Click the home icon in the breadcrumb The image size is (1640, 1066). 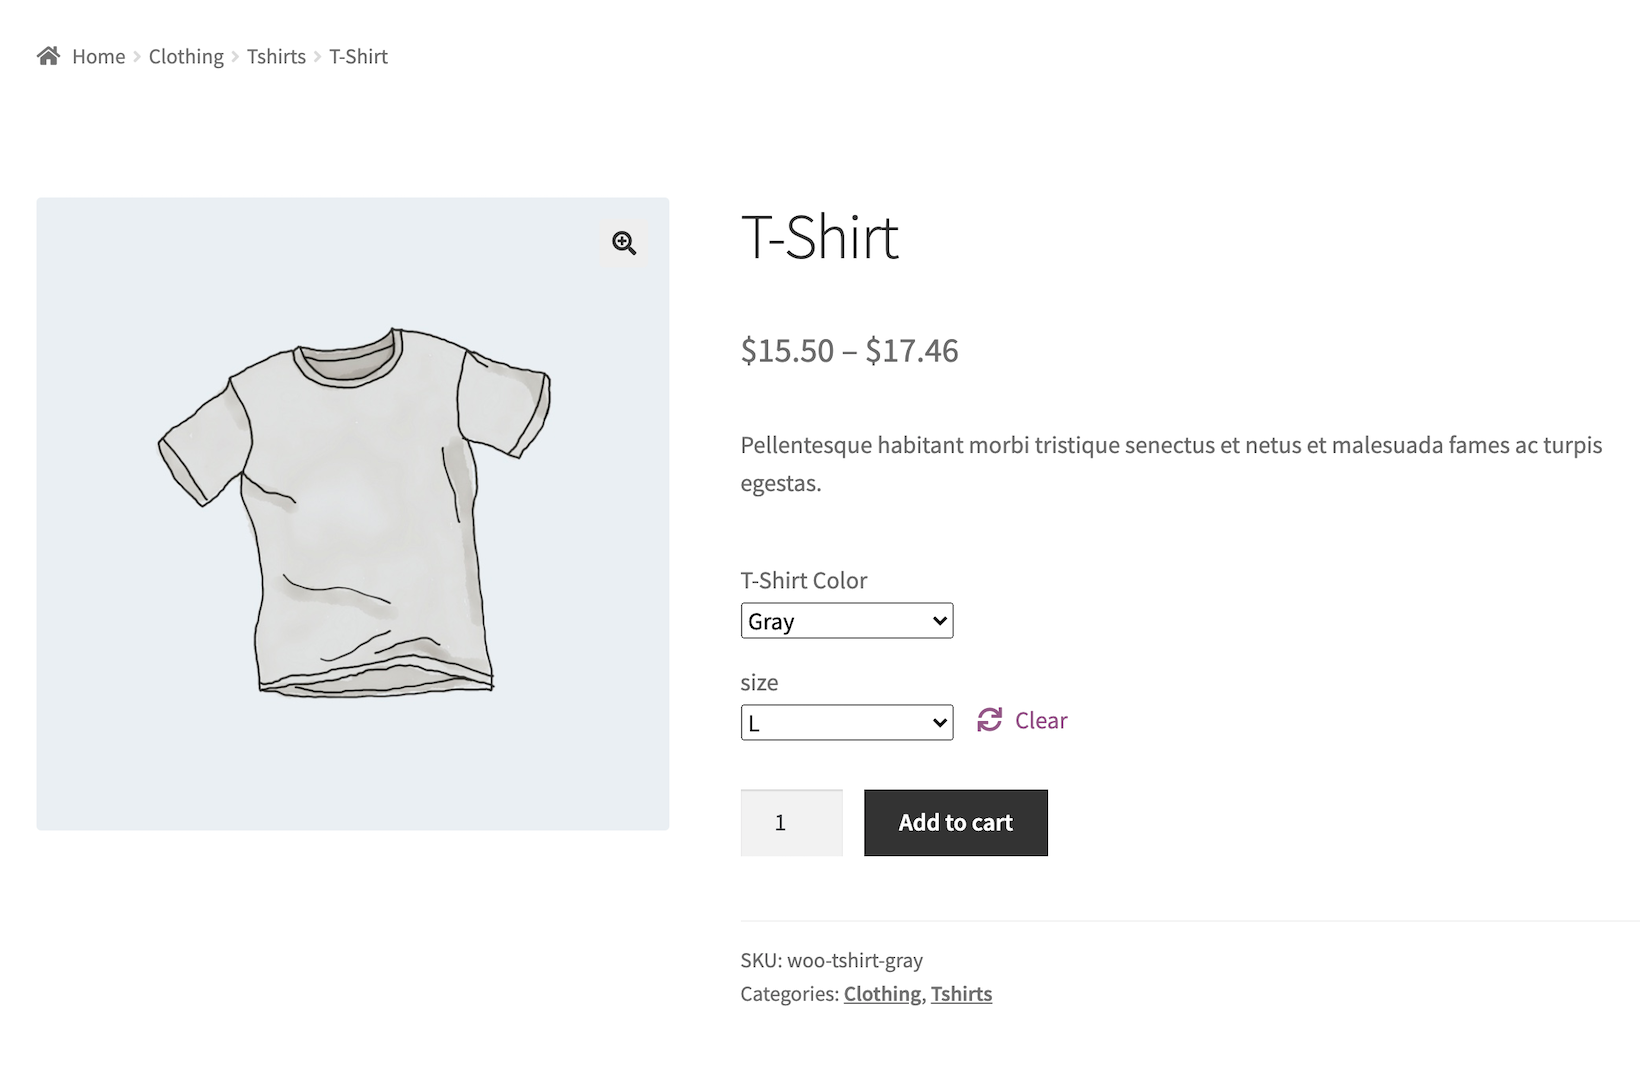(48, 56)
